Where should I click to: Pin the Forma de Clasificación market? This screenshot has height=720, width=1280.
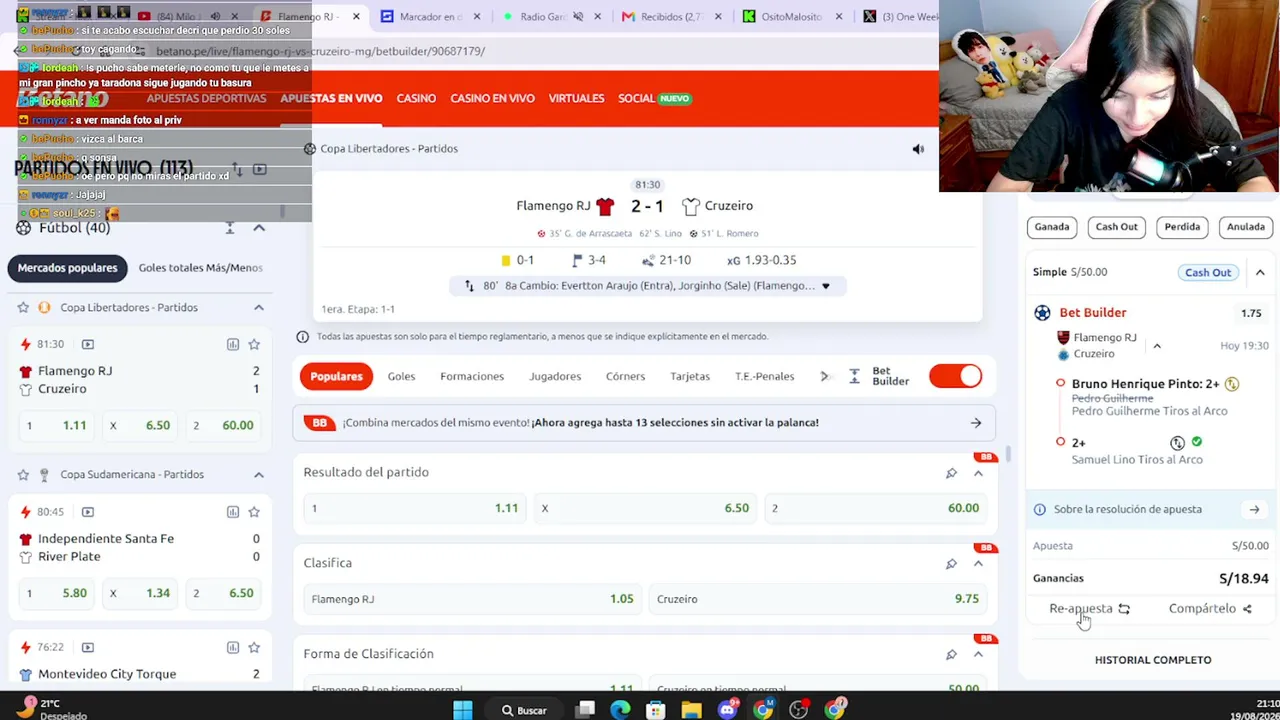[951, 654]
